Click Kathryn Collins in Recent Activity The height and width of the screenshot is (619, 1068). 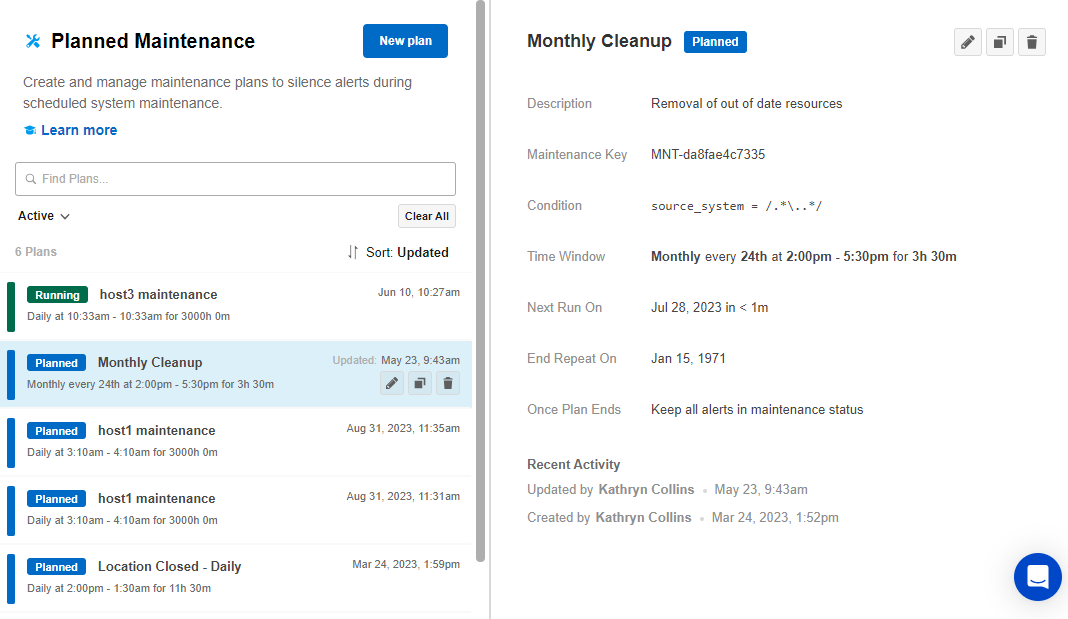tap(647, 489)
